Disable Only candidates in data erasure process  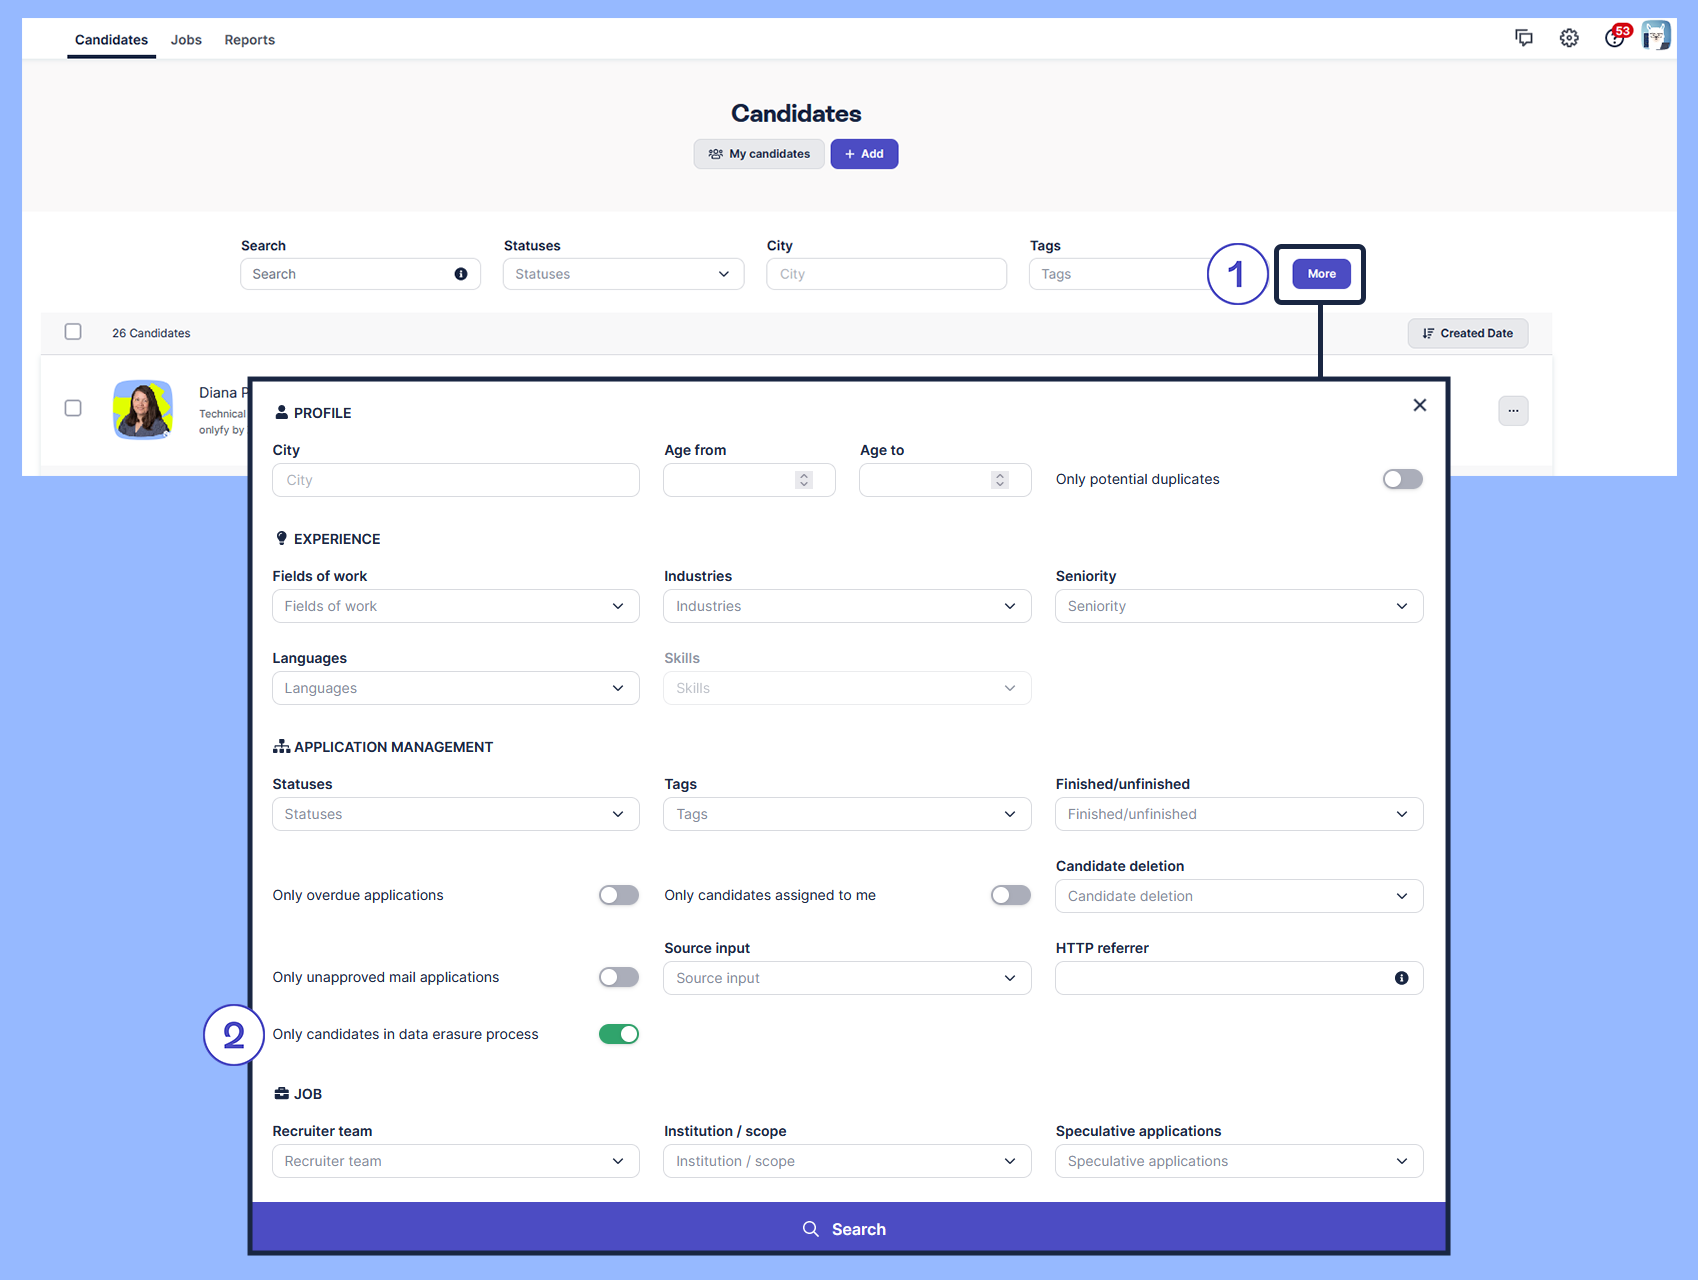618,1034
